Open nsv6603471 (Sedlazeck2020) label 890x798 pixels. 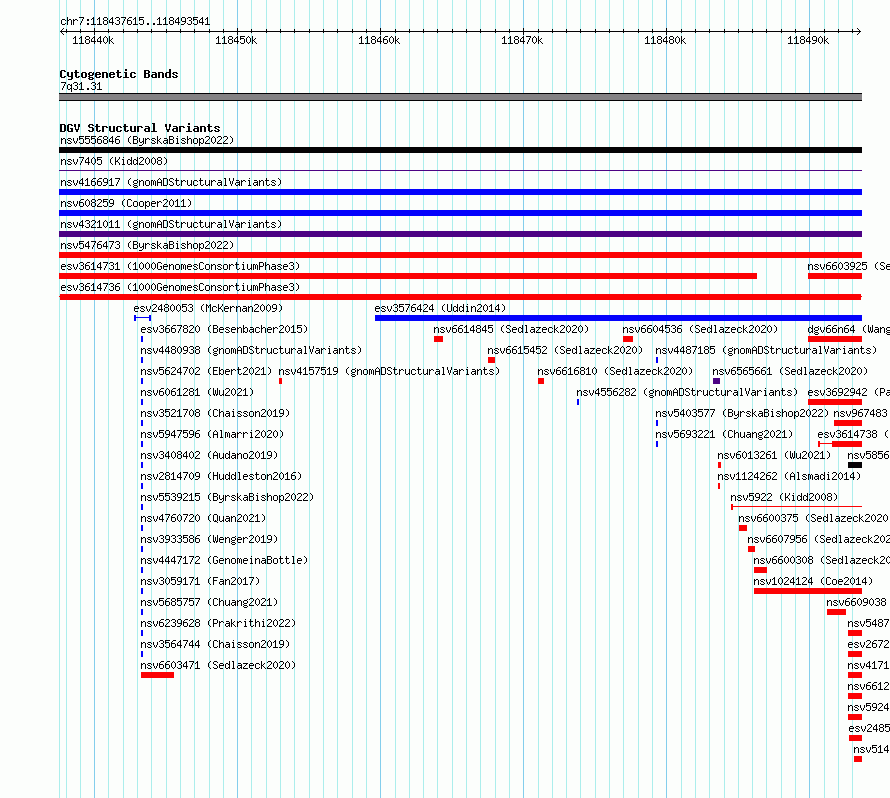(x=218, y=665)
